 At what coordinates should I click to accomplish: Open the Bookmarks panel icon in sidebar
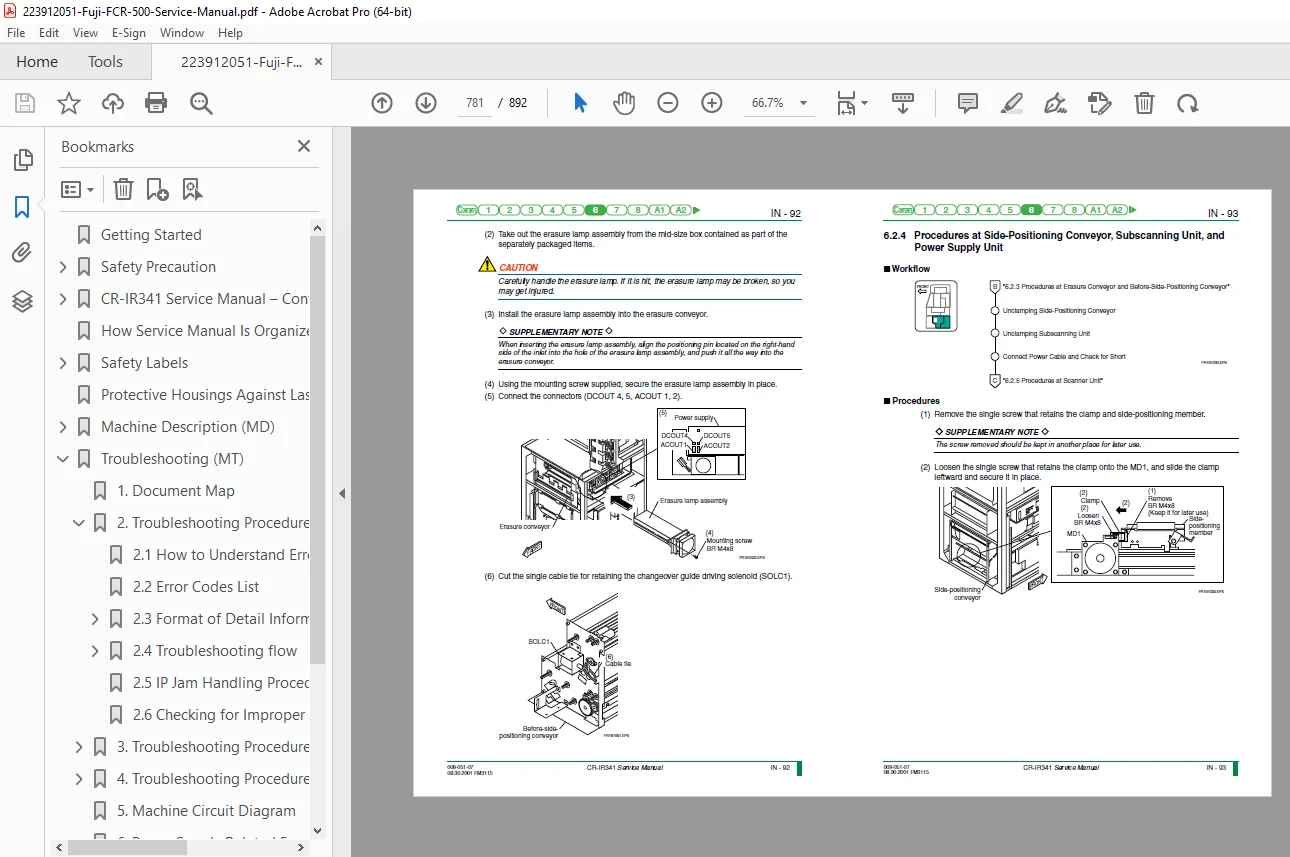tap(22, 207)
